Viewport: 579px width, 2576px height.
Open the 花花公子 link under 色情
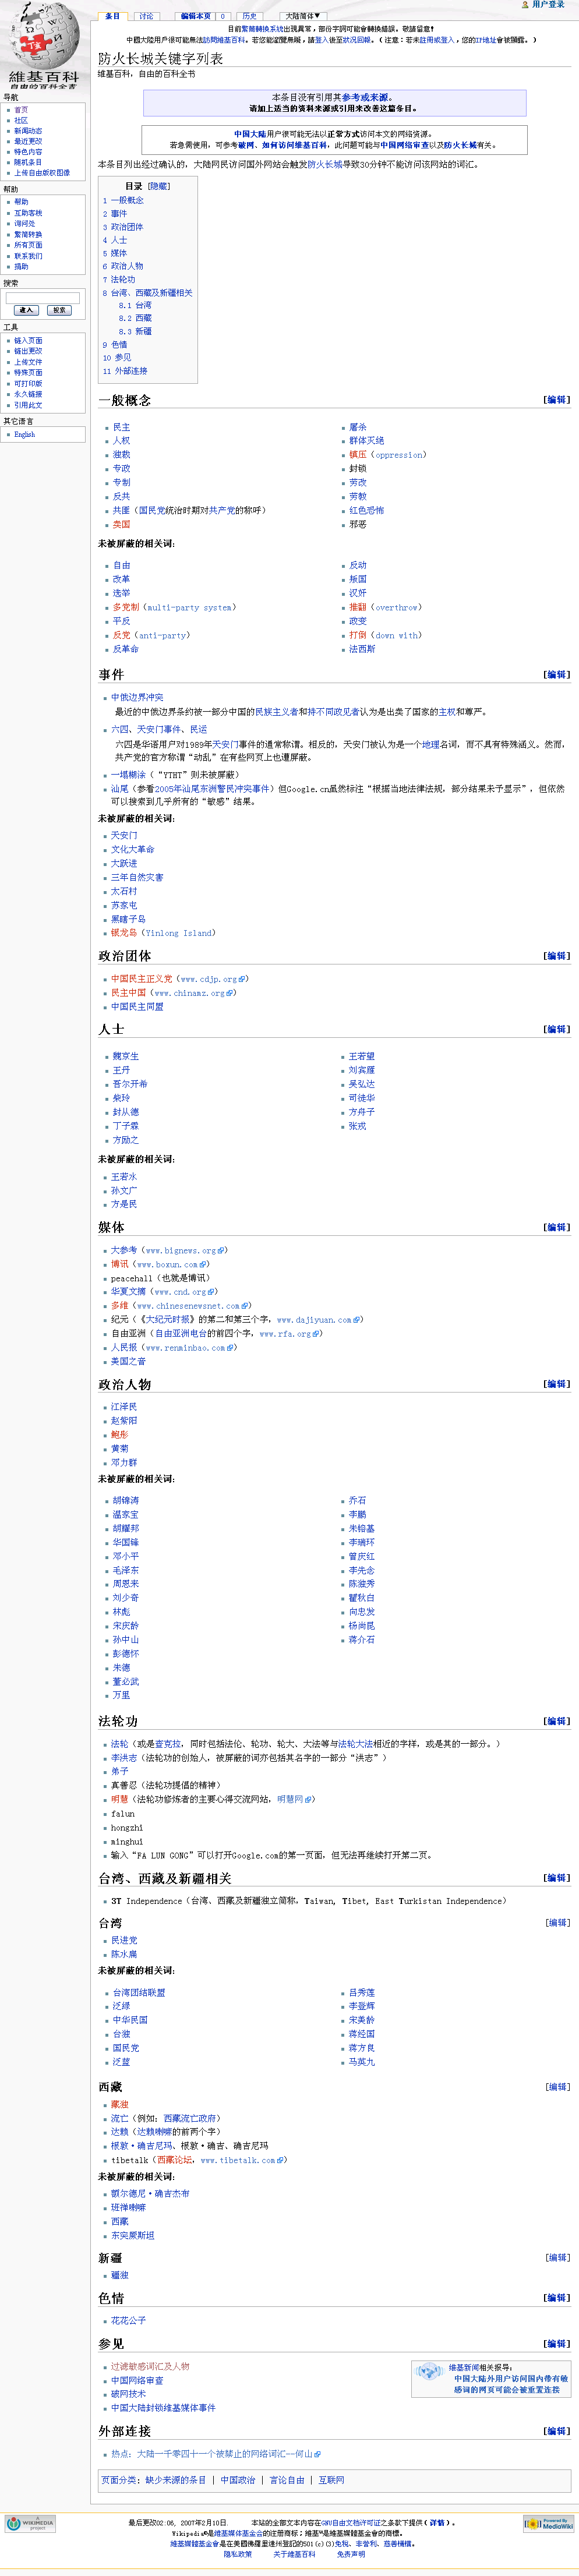(128, 2321)
